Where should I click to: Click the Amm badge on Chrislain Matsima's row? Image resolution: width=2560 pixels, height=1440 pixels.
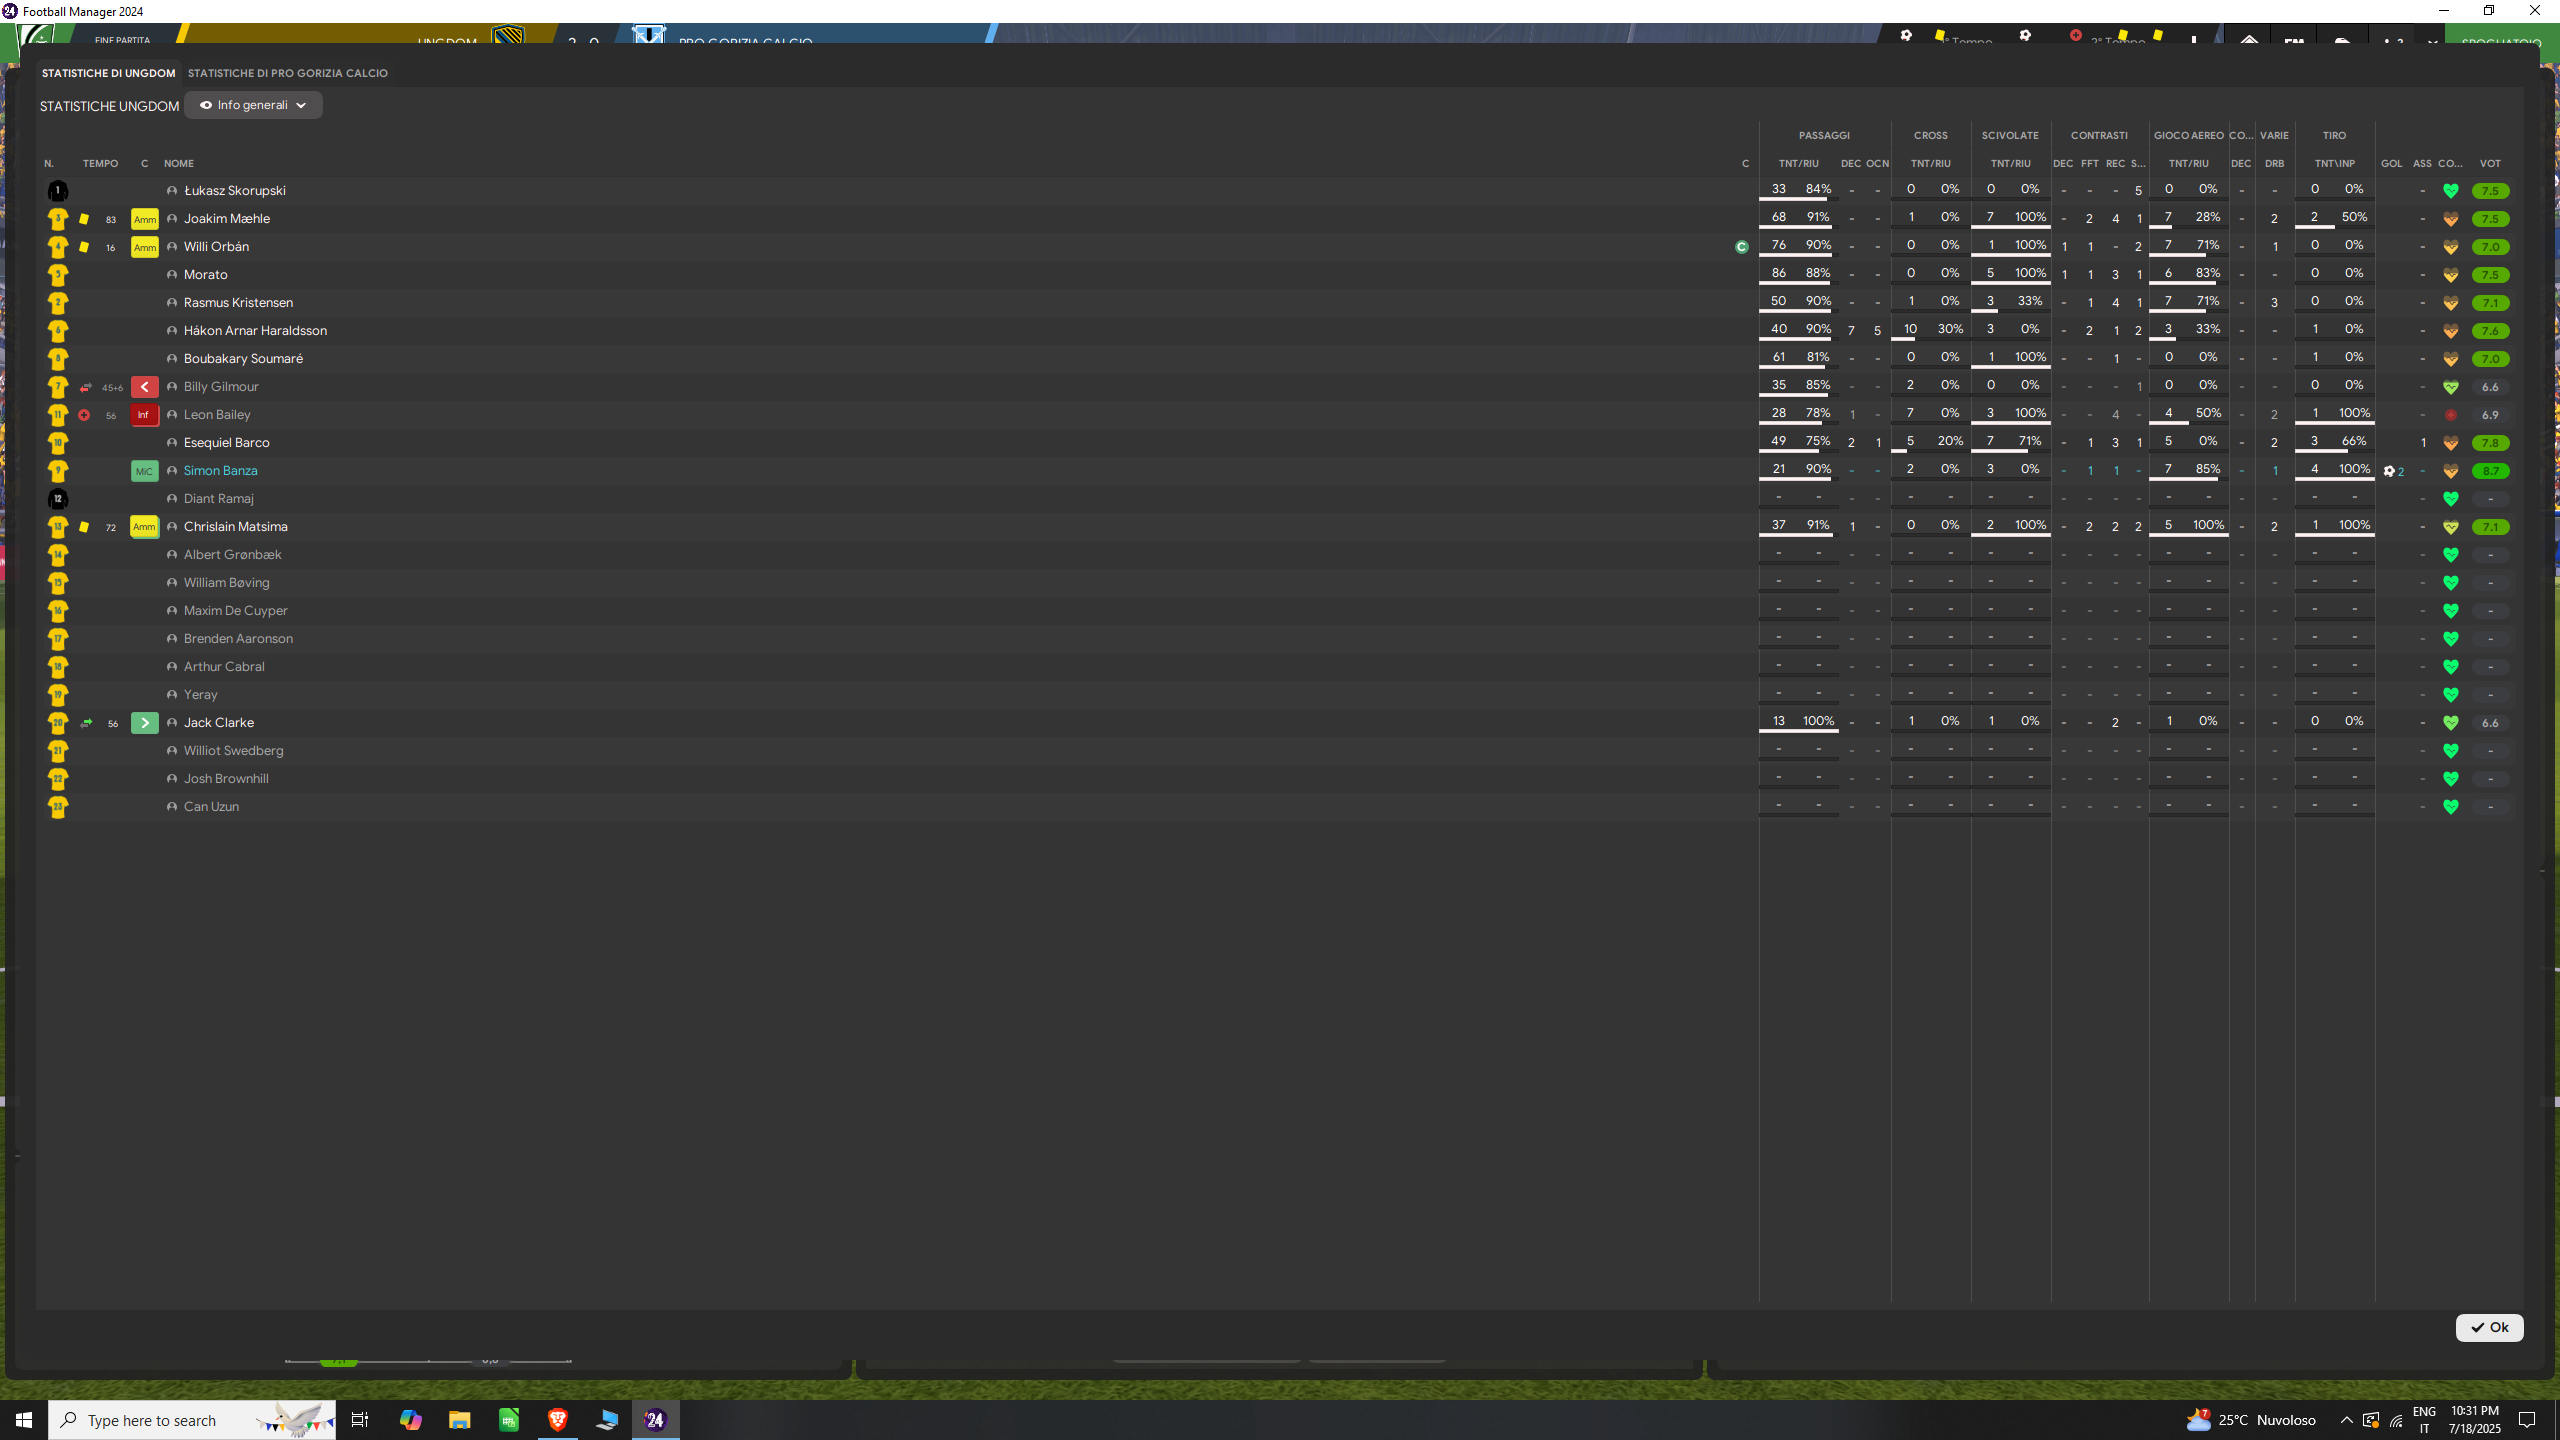(x=144, y=527)
